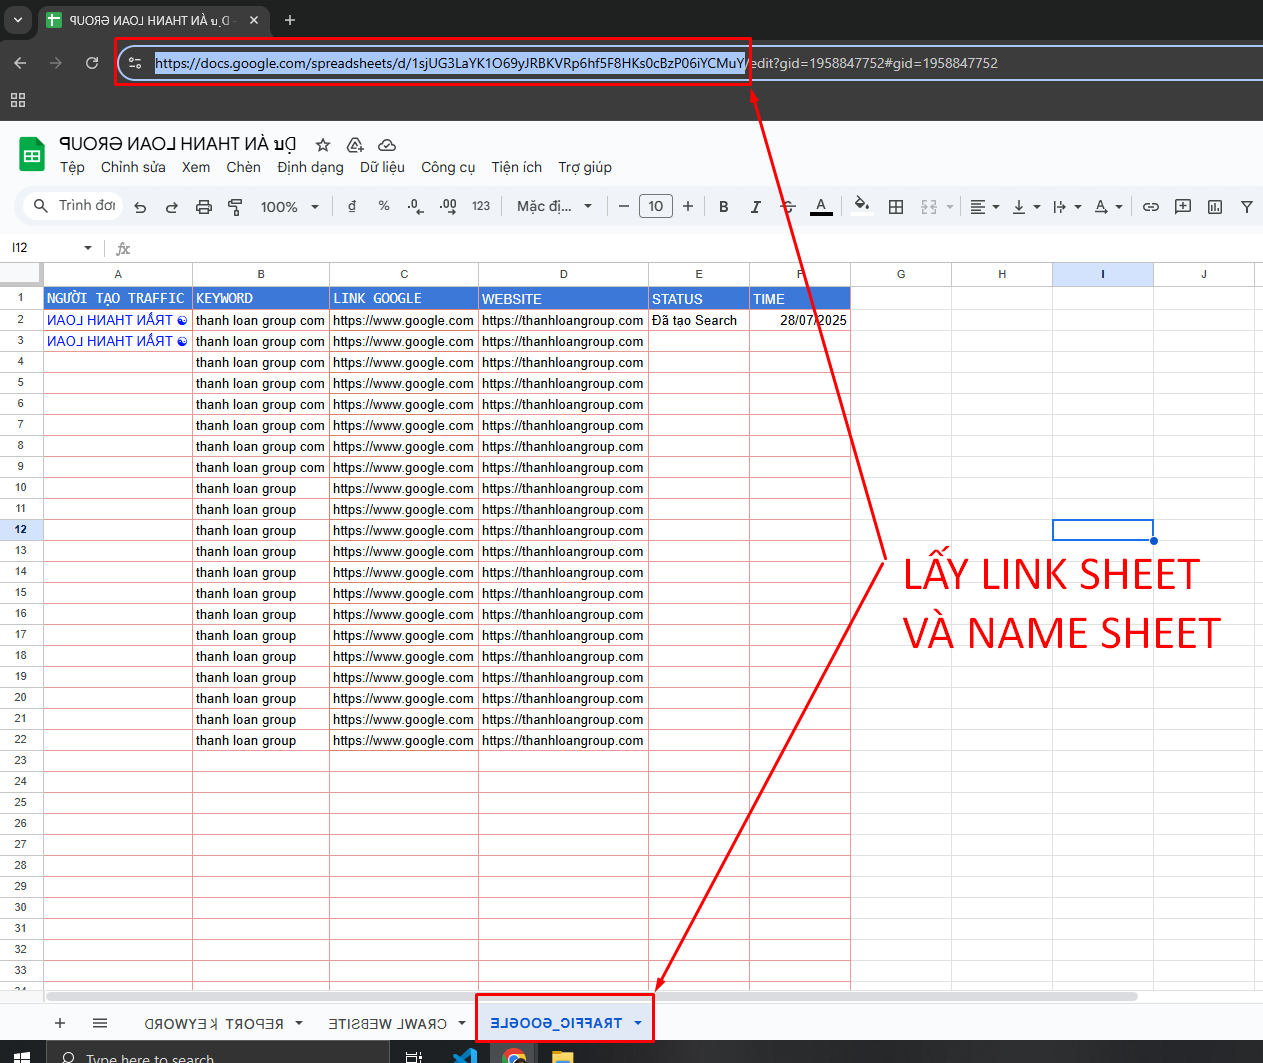
Task: Open the vertical align dropdown
Action: tap(1026, 206)
